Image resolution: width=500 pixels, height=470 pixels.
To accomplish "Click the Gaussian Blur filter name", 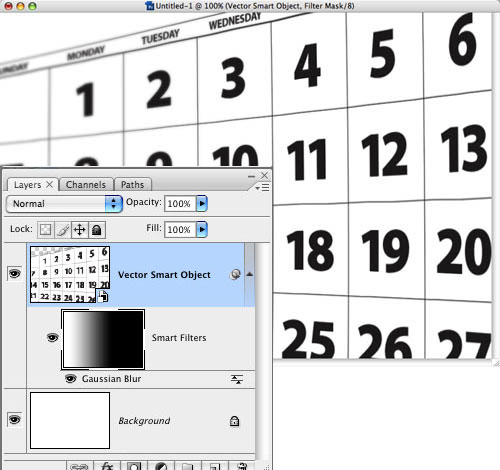I will (111, 379).
